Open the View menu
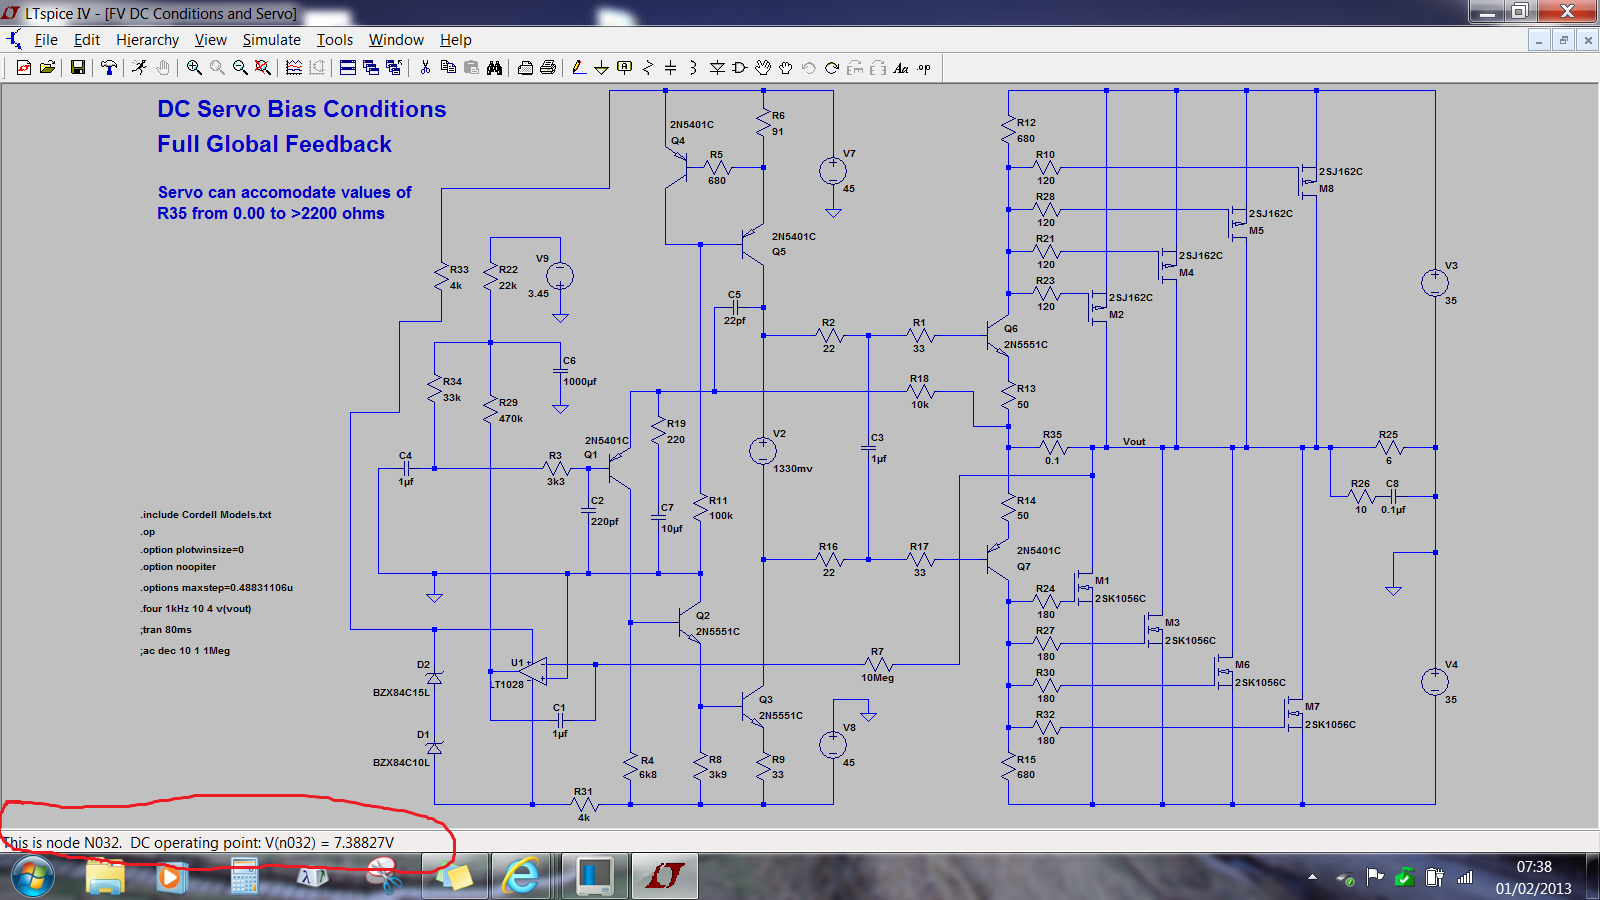Image resolution: width=1600 pixels, height=900 pixels. click(210, 40)
